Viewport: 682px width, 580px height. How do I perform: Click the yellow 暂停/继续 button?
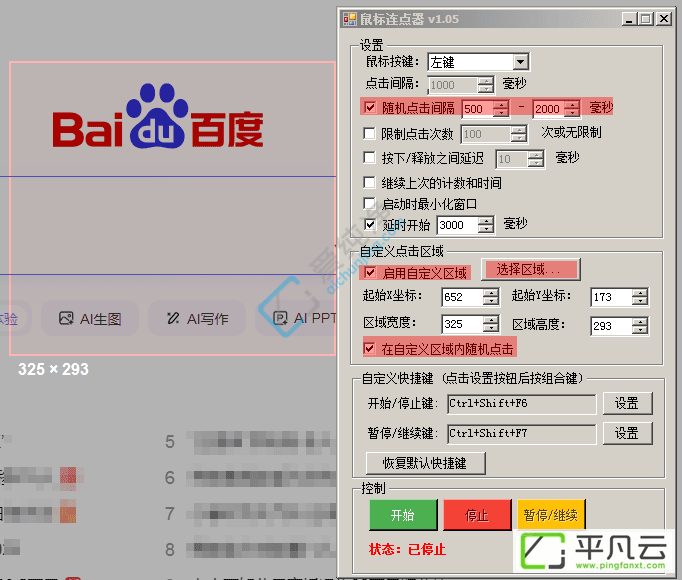(x=551, y=515)
